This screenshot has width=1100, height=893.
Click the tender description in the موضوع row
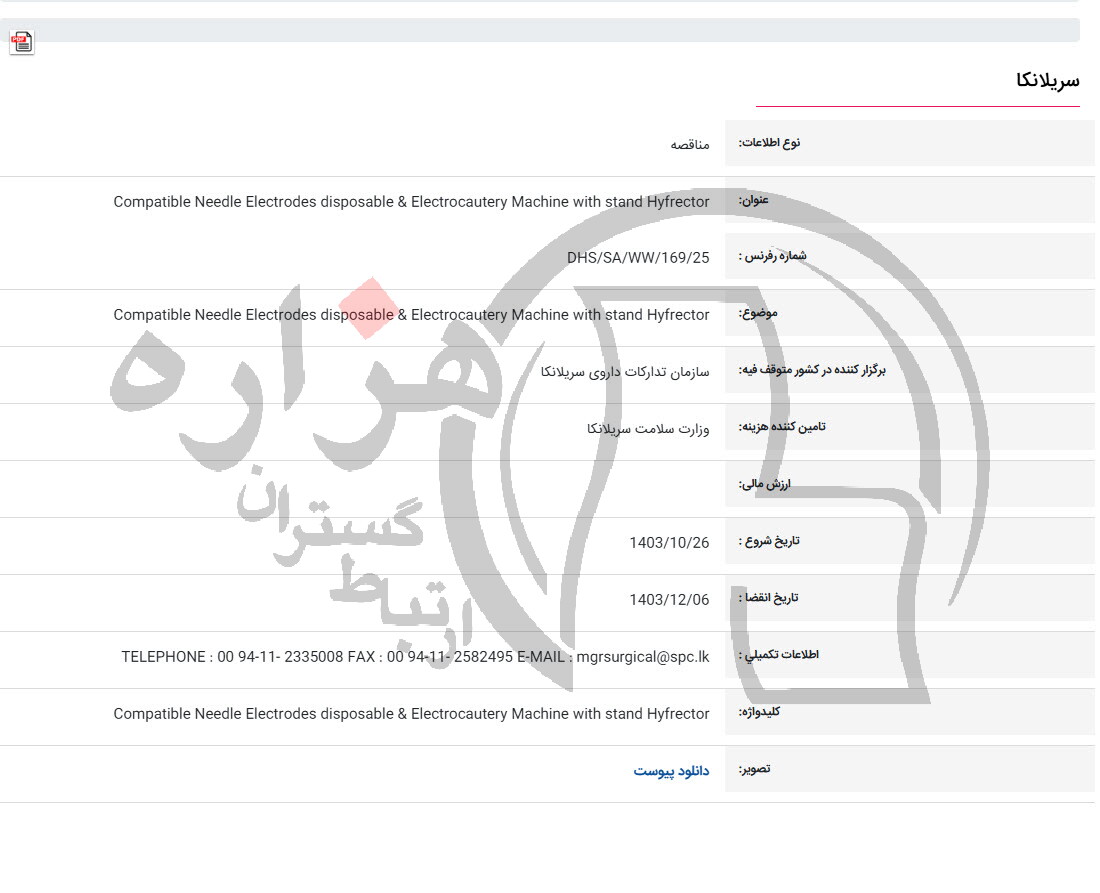(411, 315)
